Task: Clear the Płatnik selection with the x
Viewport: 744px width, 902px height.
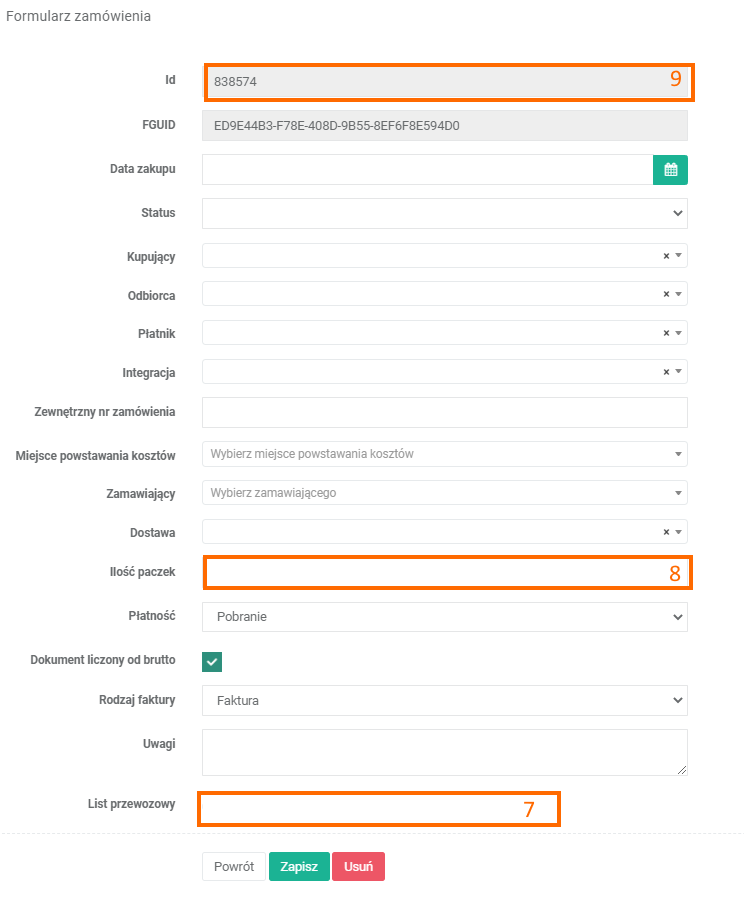Action: 666,333
